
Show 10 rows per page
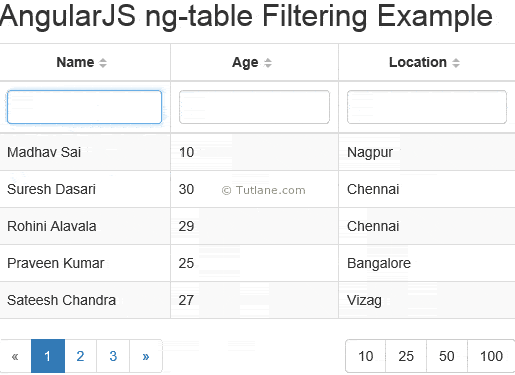365,356
